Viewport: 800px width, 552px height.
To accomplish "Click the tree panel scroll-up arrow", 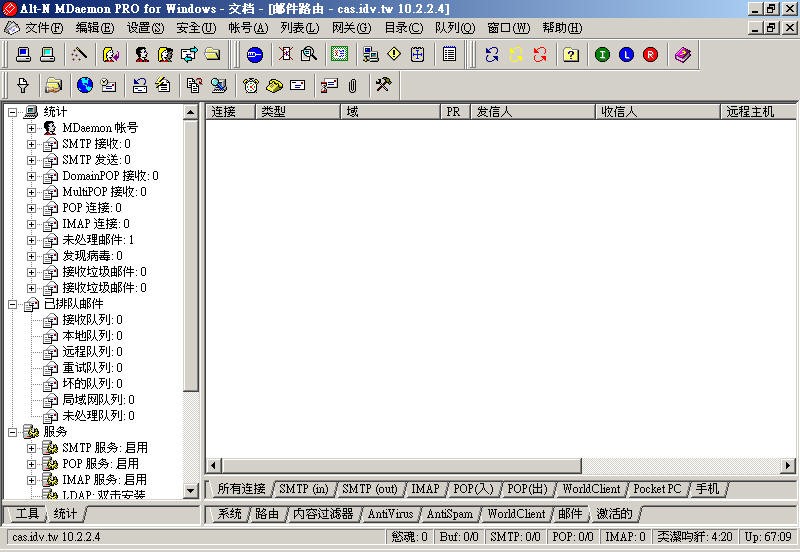I will coord(191,112).
